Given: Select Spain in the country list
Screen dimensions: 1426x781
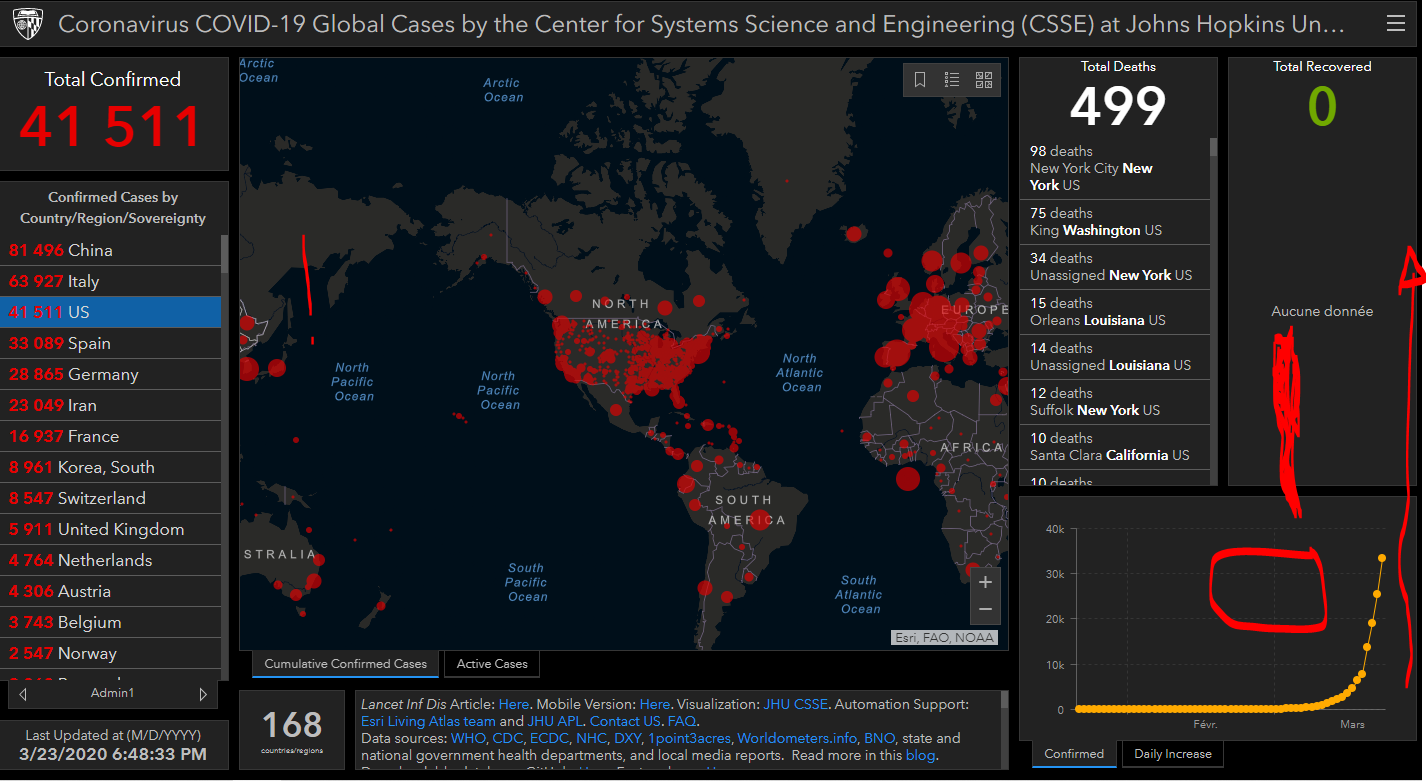Looking at the screenshot, I should [110, 343].
